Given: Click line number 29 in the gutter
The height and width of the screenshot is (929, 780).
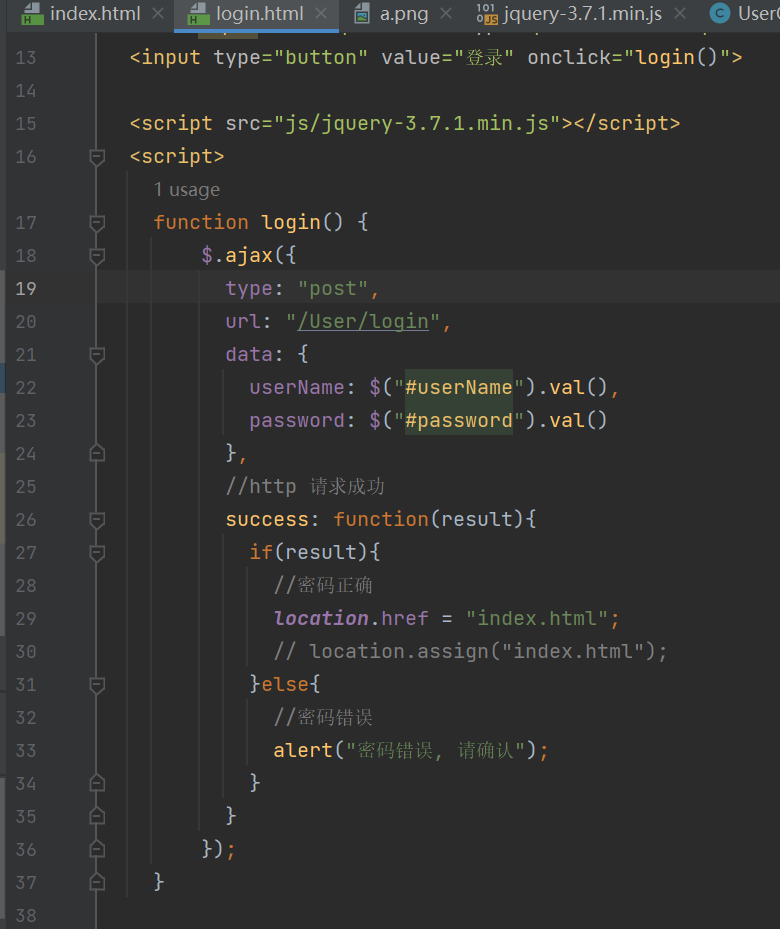Looking at the screenshot, I should pos(26,619).
